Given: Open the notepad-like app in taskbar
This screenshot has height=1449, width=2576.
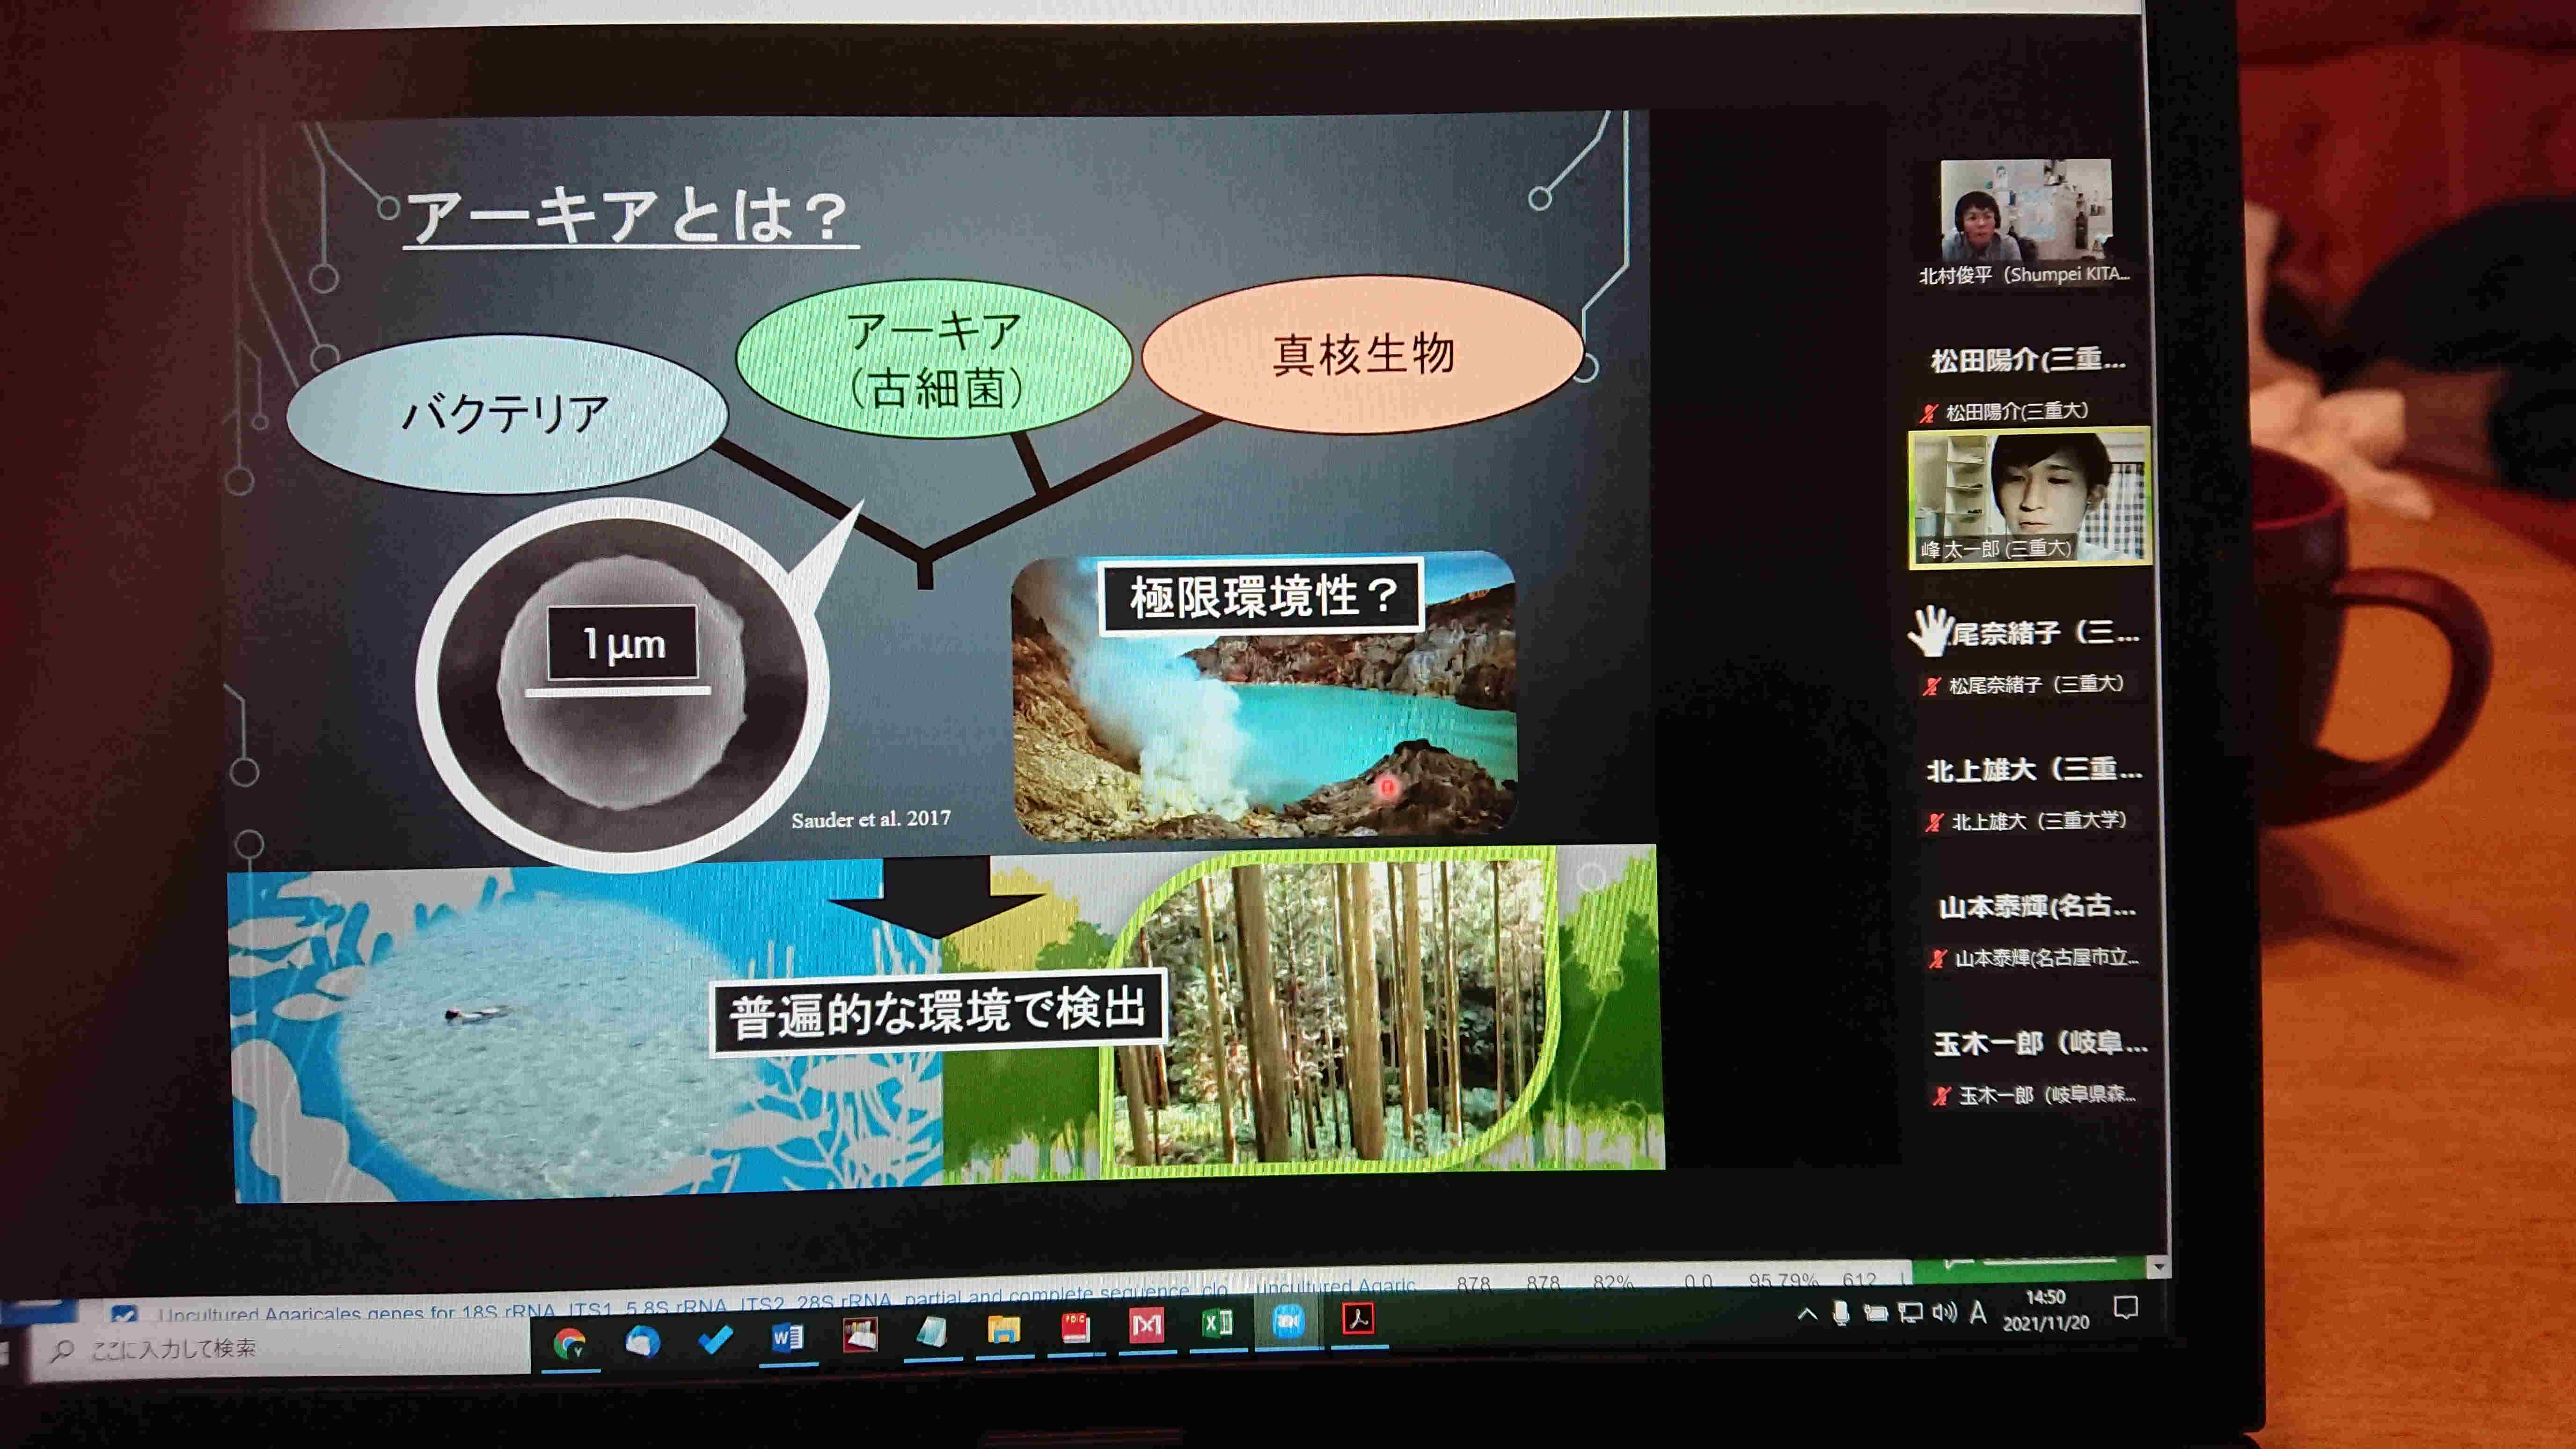Looking at the screenshot, I should point(932,1333).
